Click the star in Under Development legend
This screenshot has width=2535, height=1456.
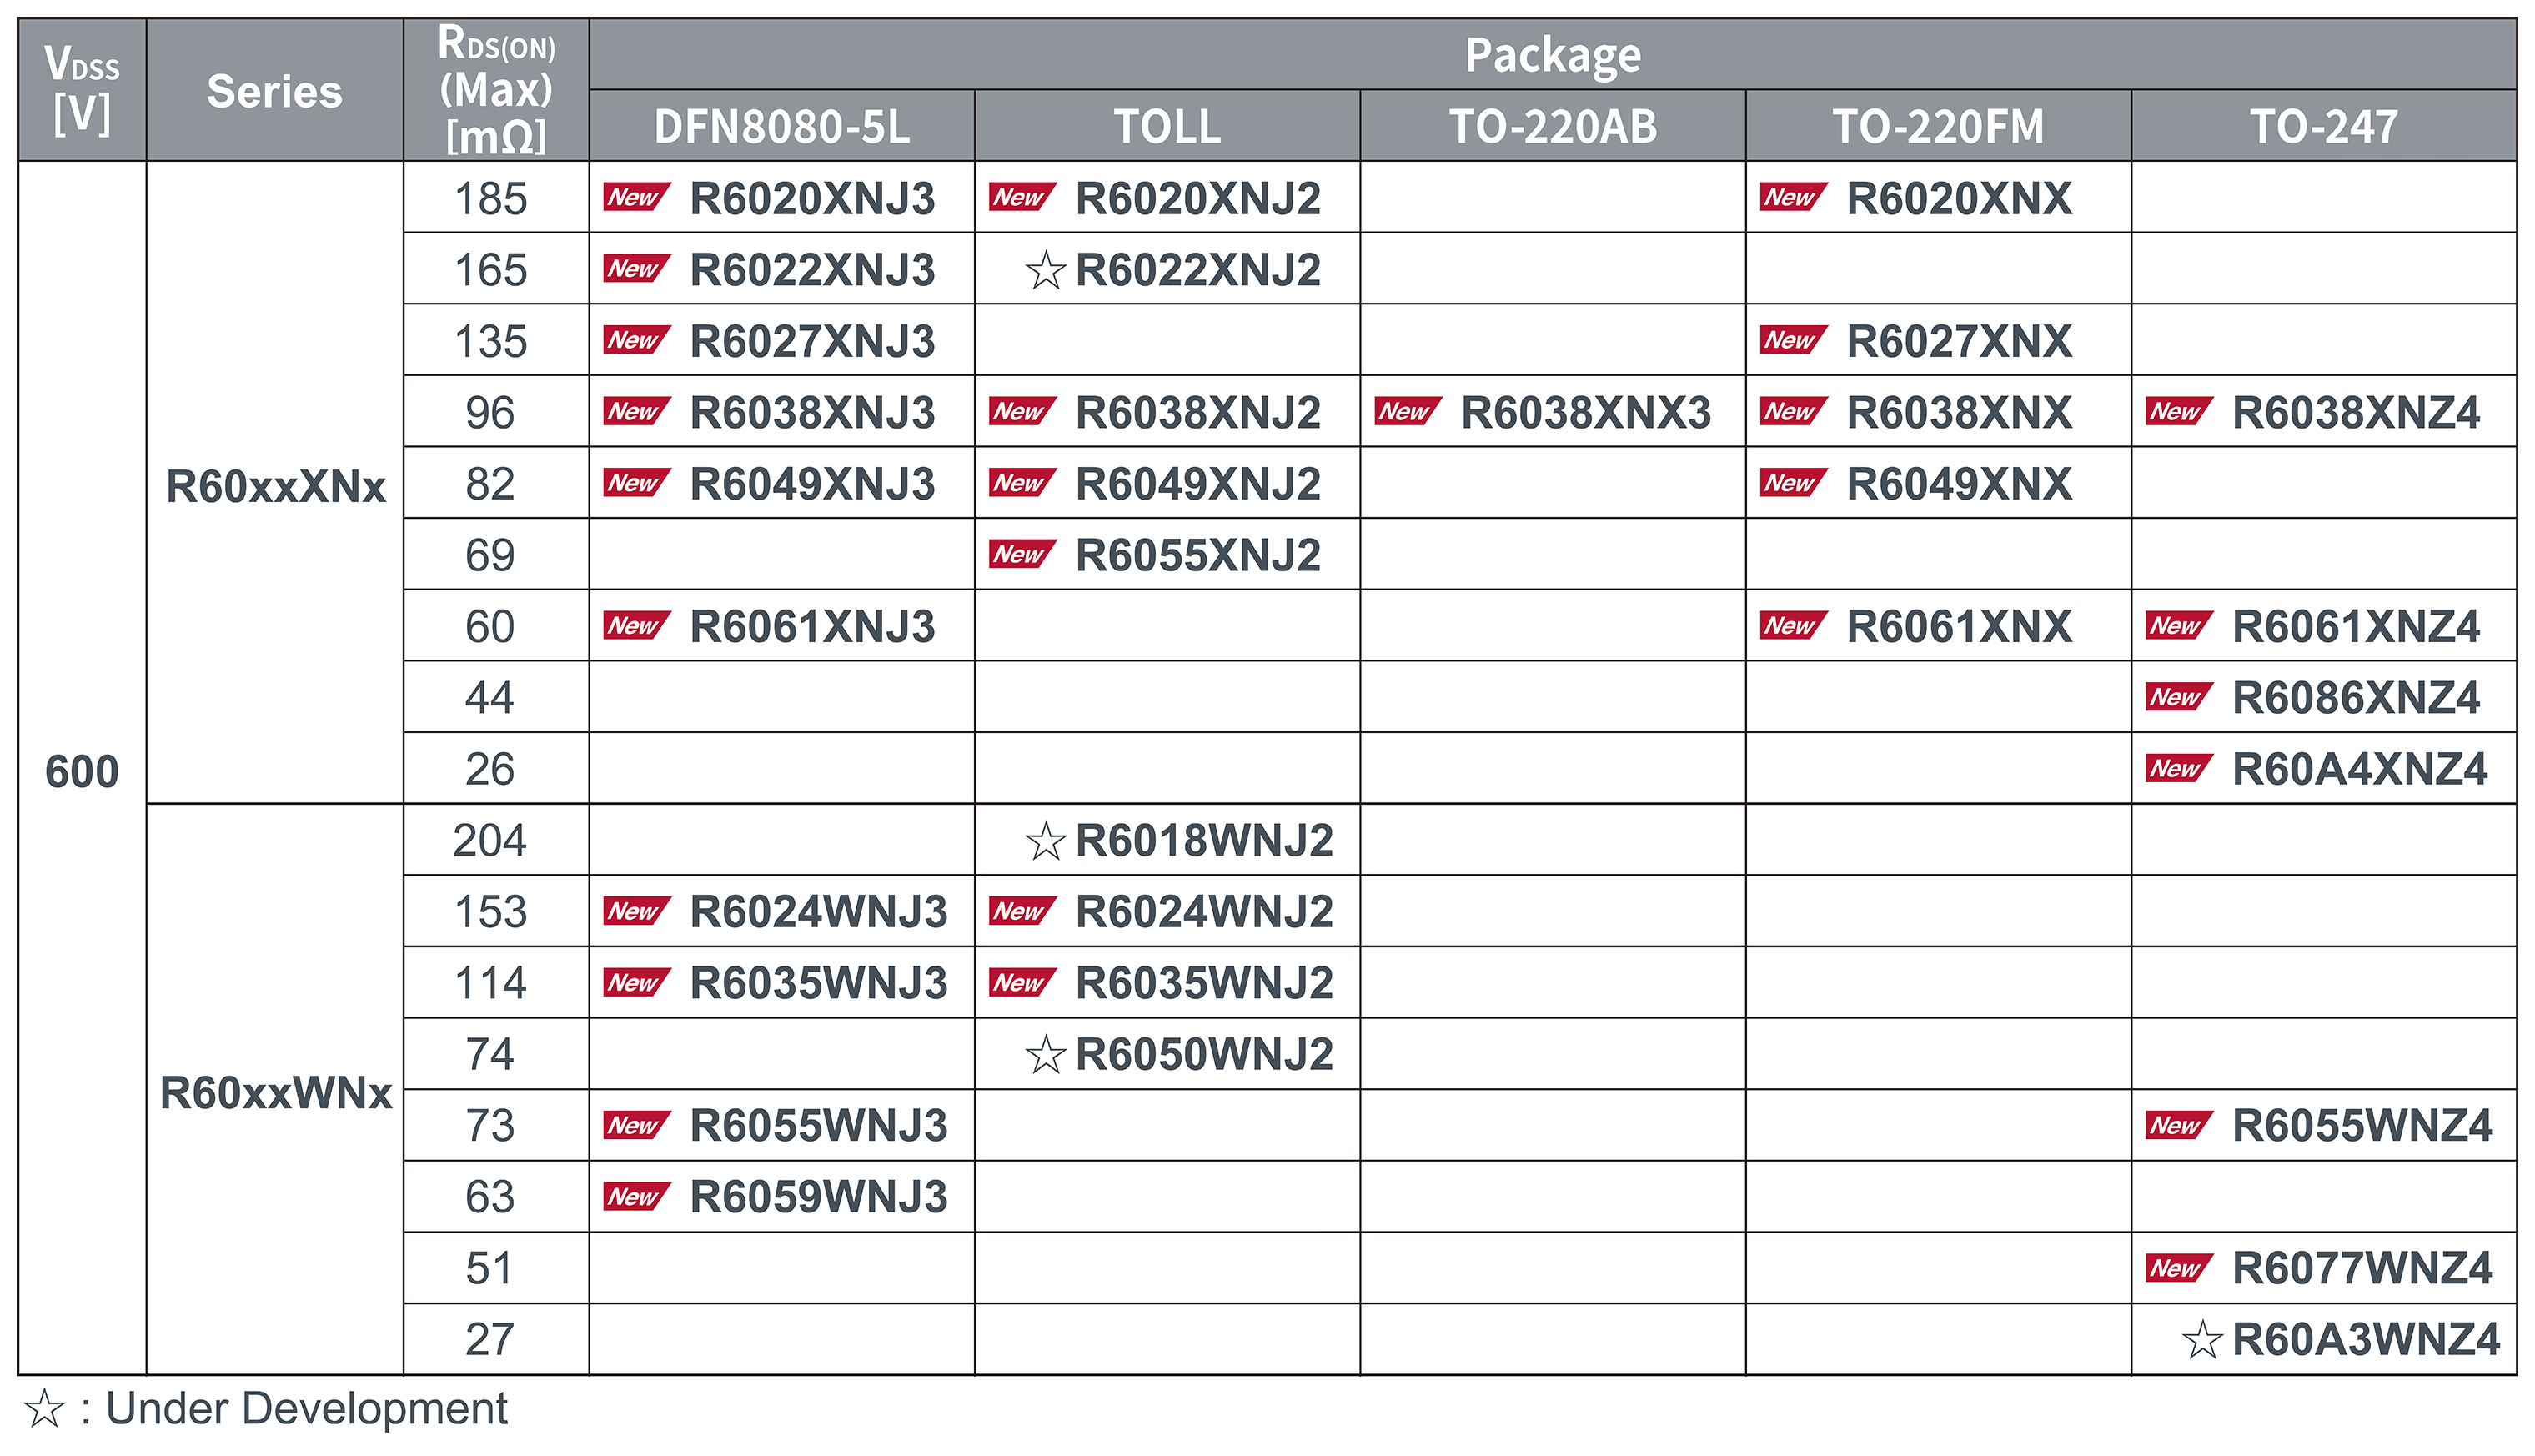44,1409
